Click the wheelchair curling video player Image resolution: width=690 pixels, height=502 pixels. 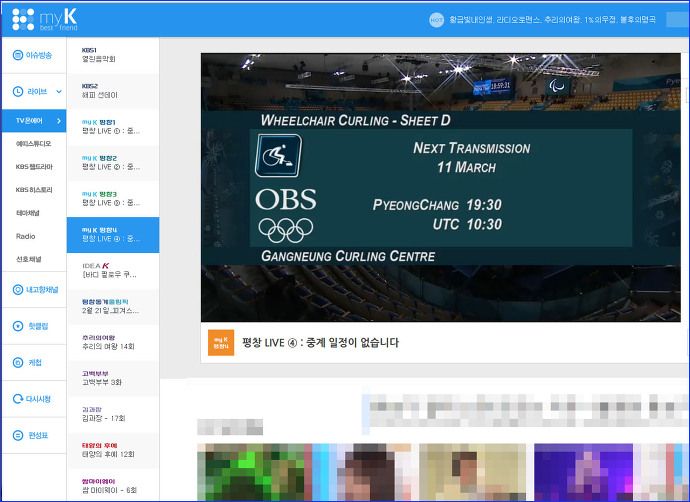point(440,187)
